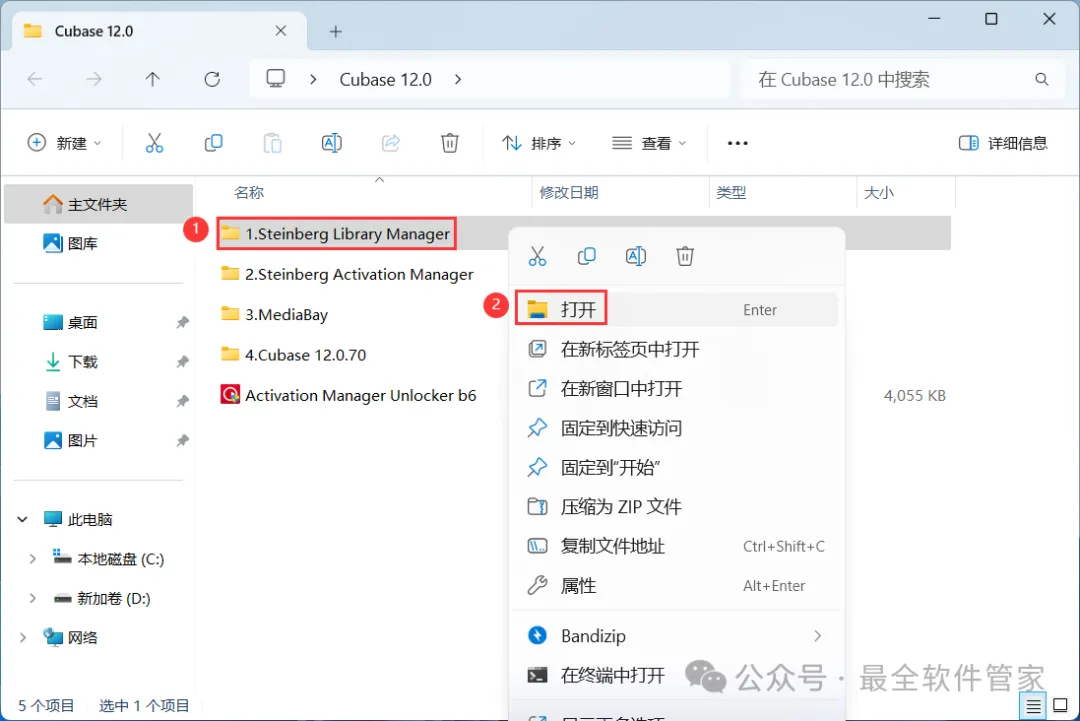1080x721 pixels.
Task: Sort by the 修改日期 column header
Action: tap(569, 193)
